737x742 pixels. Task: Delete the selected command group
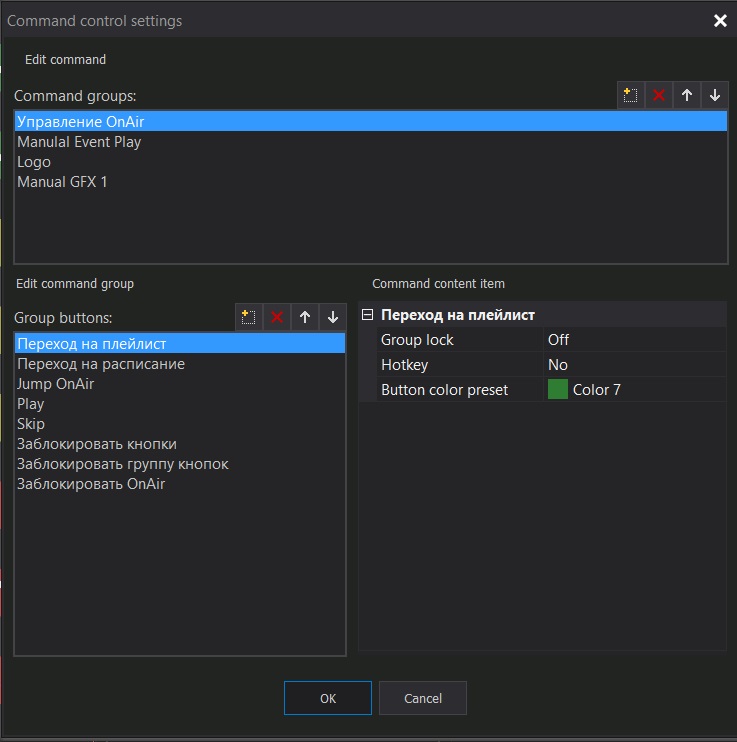tap(658, 95)
